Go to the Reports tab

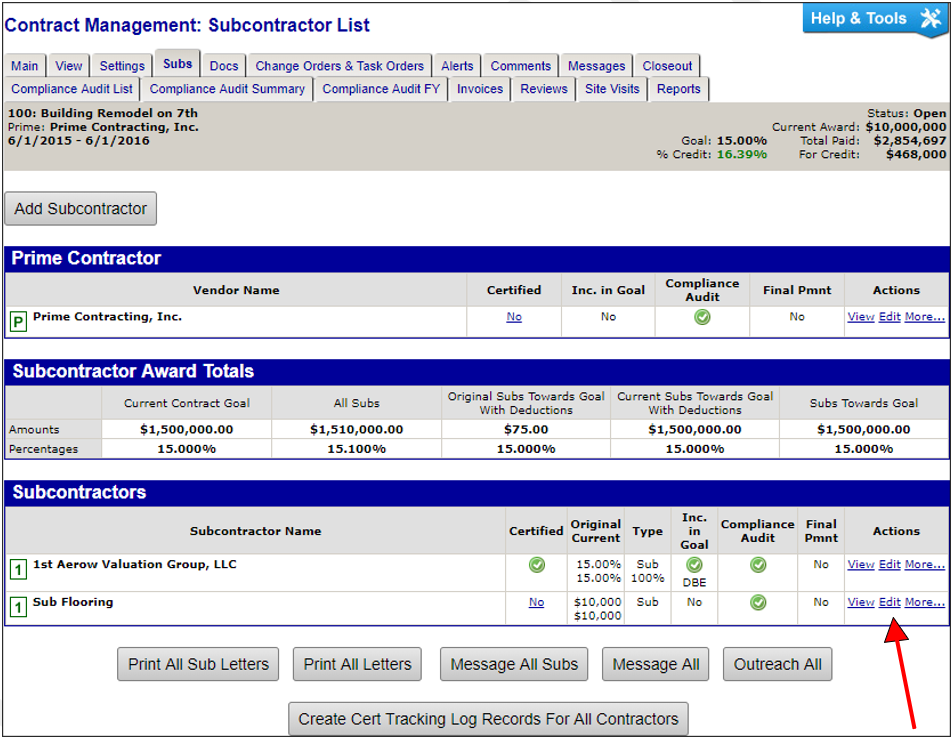[678, 89]
